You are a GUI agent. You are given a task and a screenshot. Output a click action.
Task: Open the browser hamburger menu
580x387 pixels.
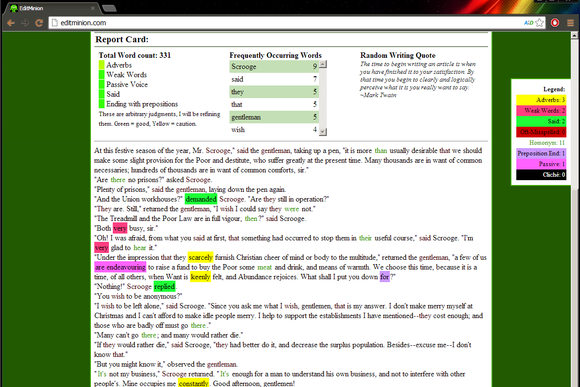pyautogui.click(x=570, y=23)
